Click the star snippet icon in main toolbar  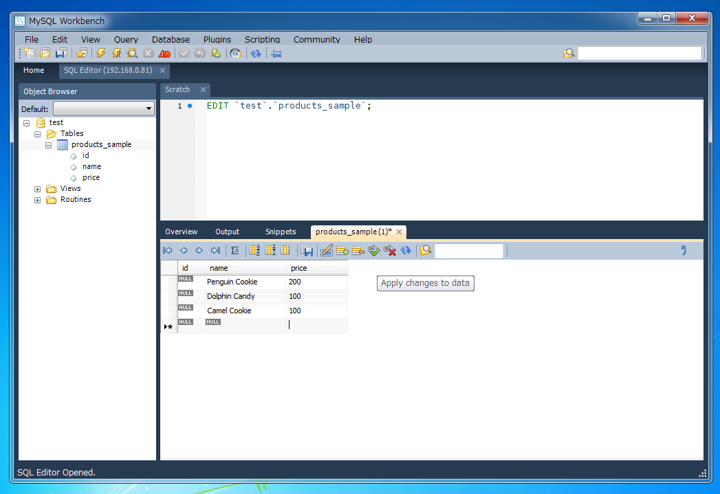pos(82,54)
